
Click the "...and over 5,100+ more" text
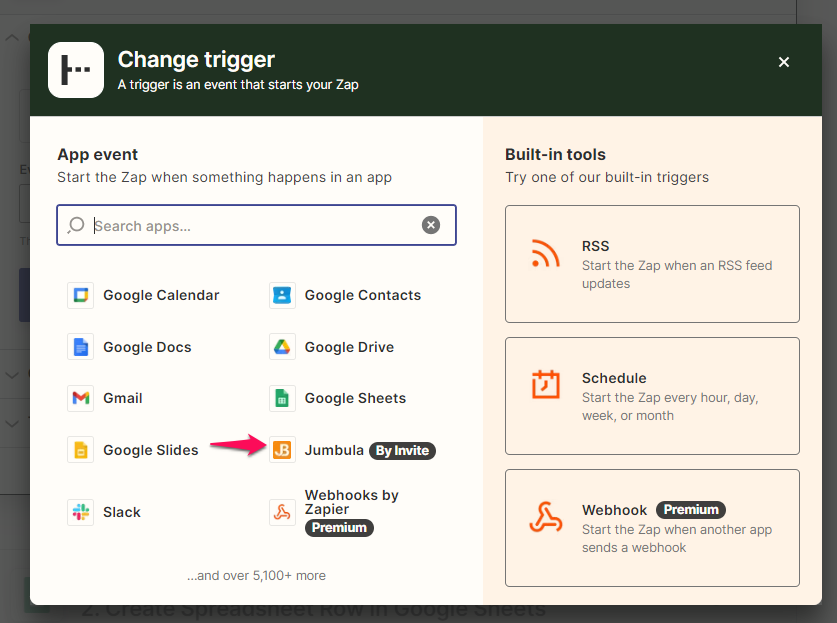tap(256, 575)
